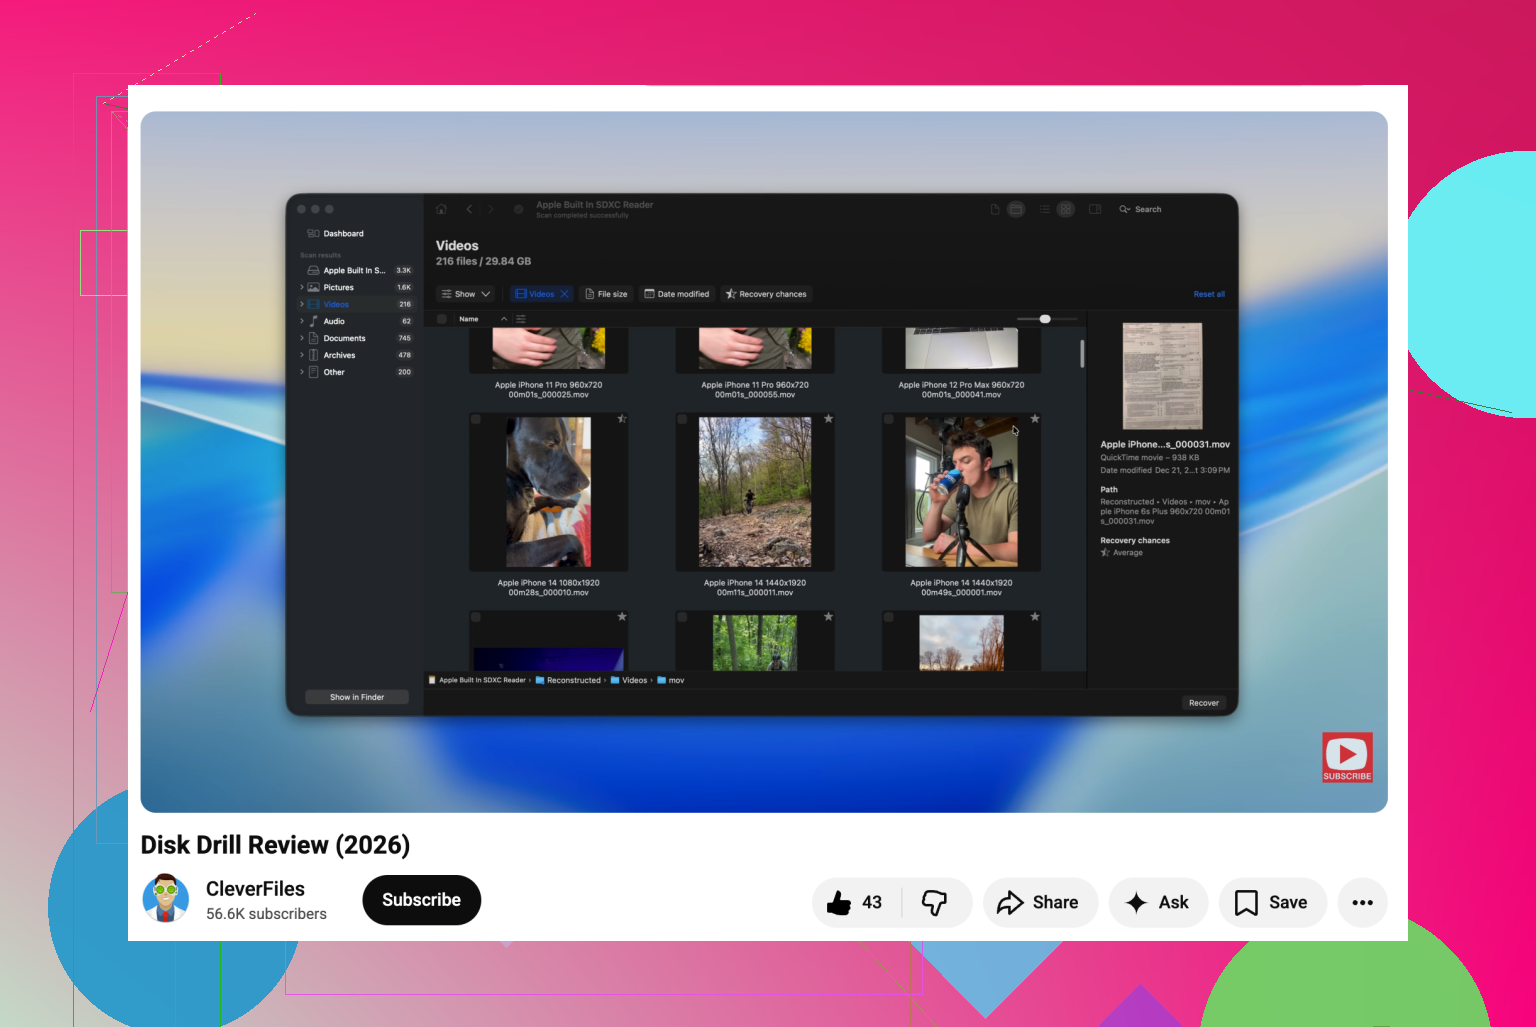The image size is (1536, 1027).
Task: Save the video with Save button
Action: (1272, 903)
